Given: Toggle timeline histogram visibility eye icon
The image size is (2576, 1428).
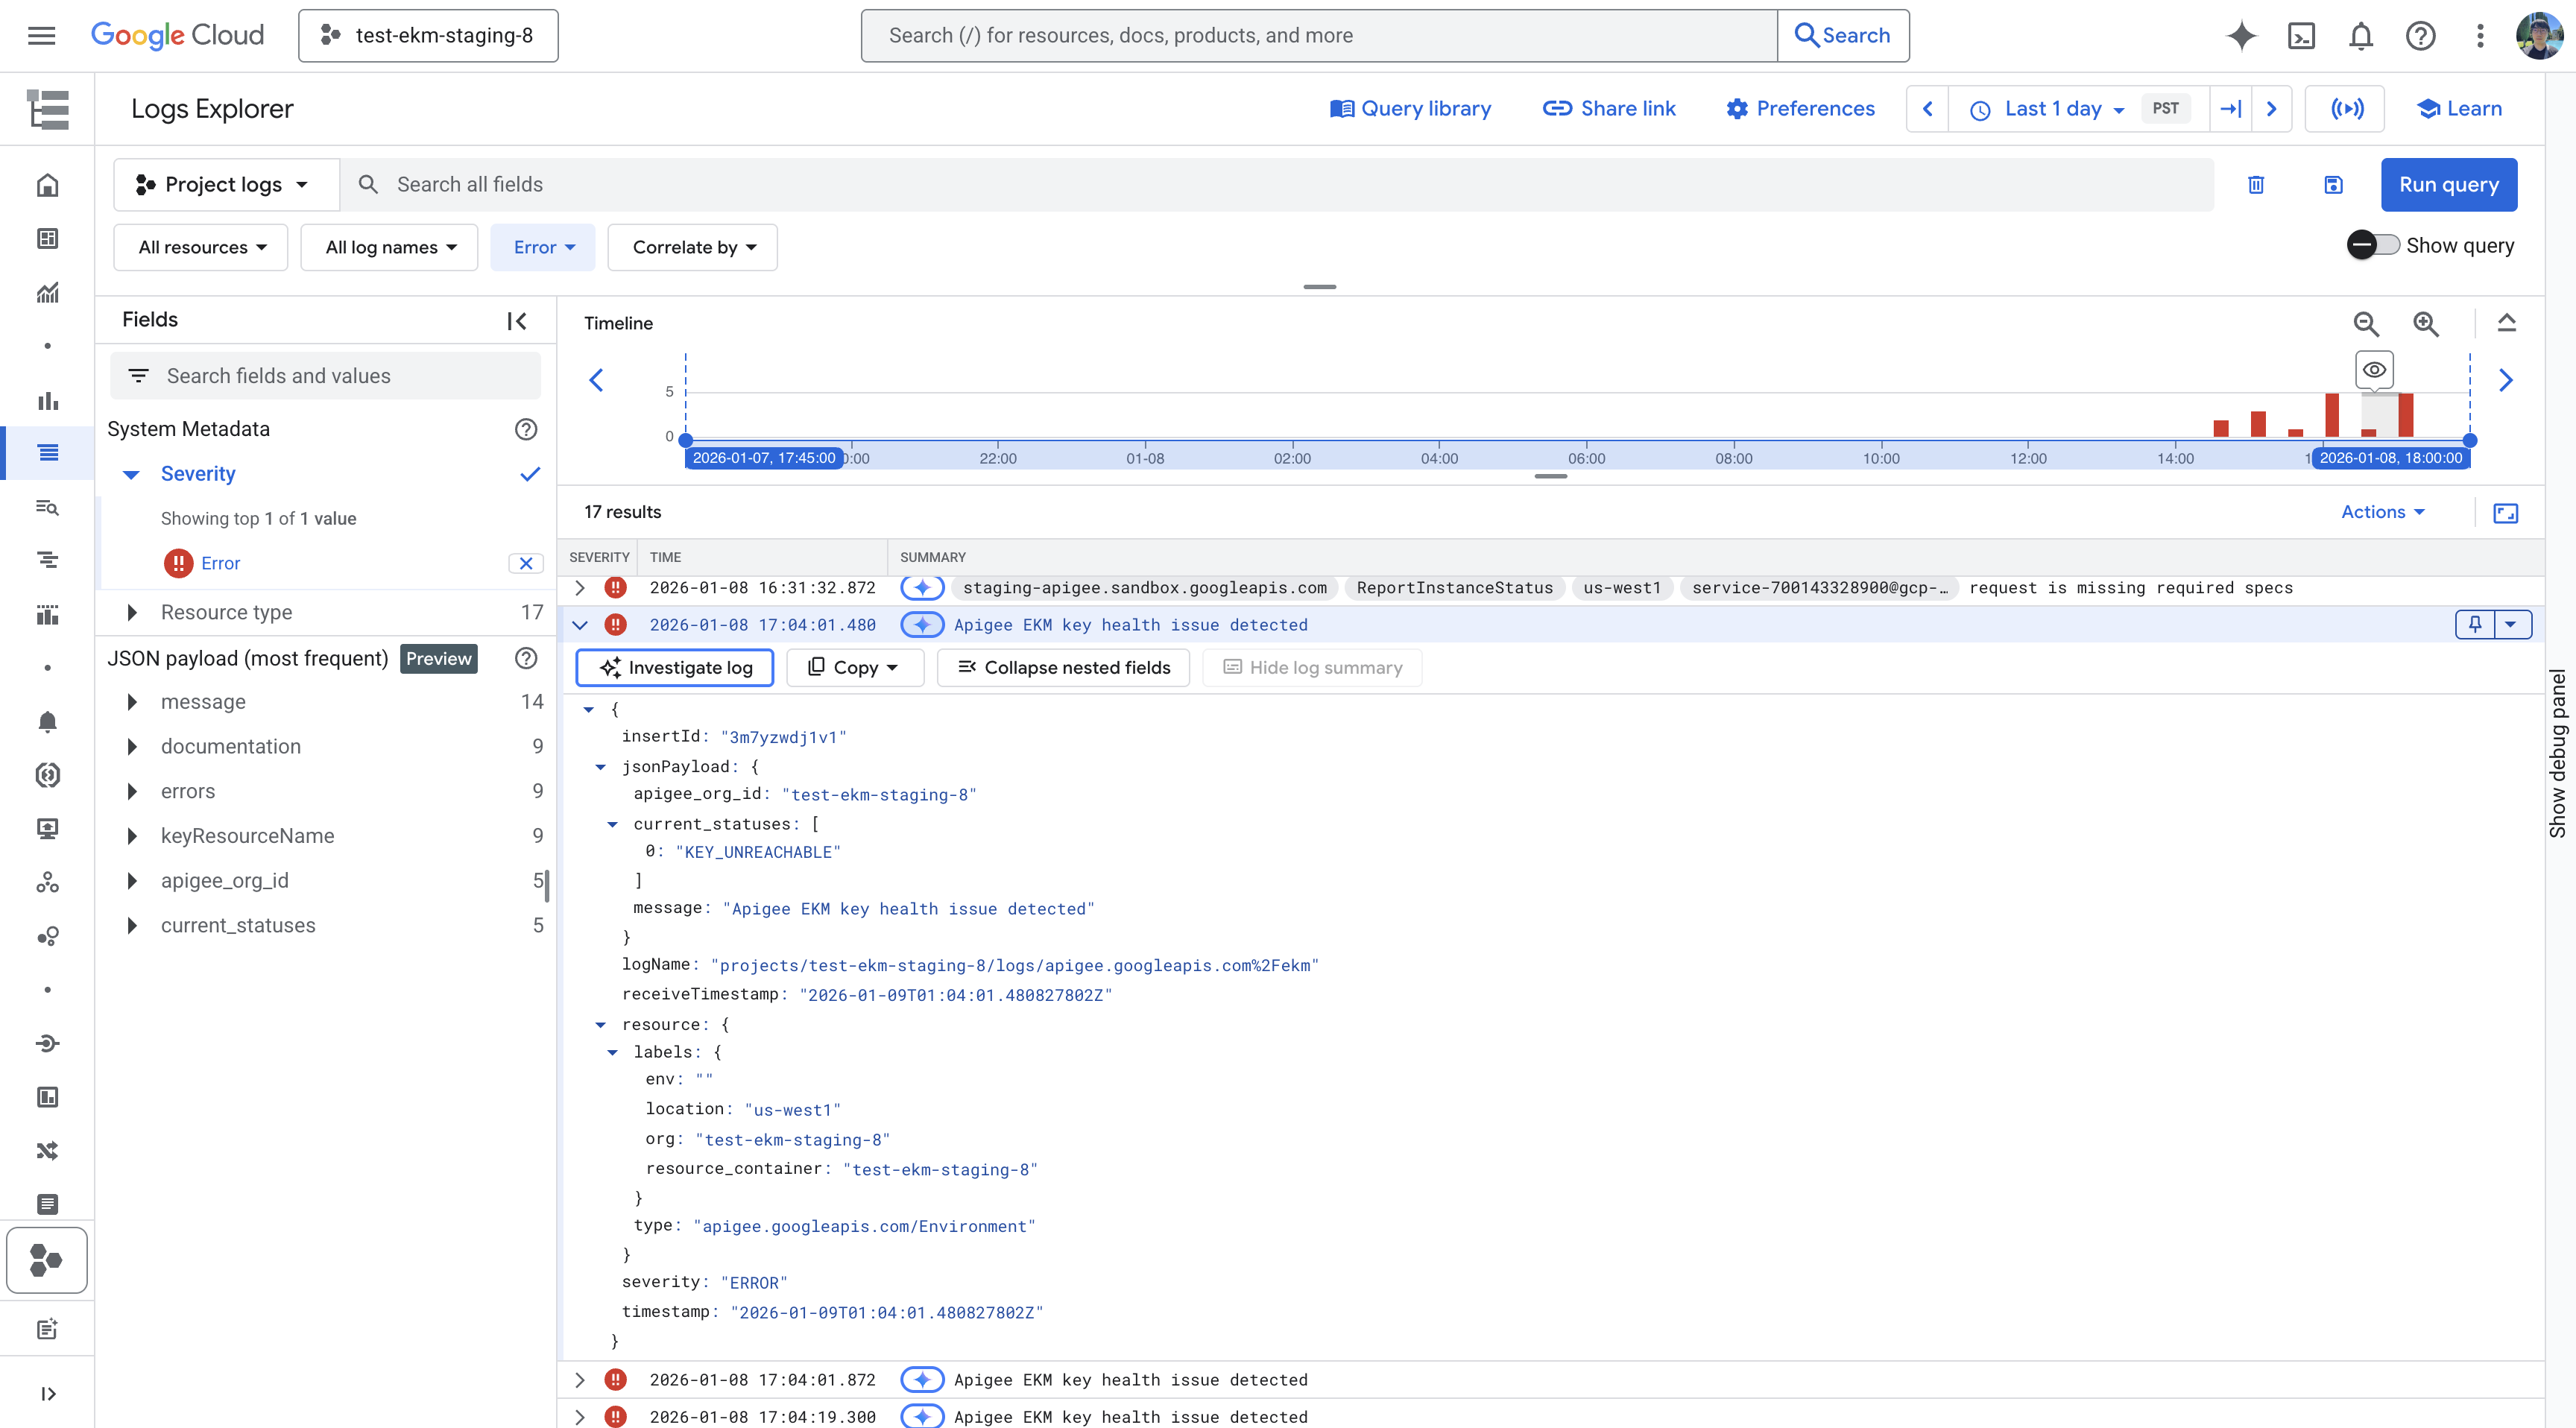Looking at the screenshot, I should click(2374, 370).
